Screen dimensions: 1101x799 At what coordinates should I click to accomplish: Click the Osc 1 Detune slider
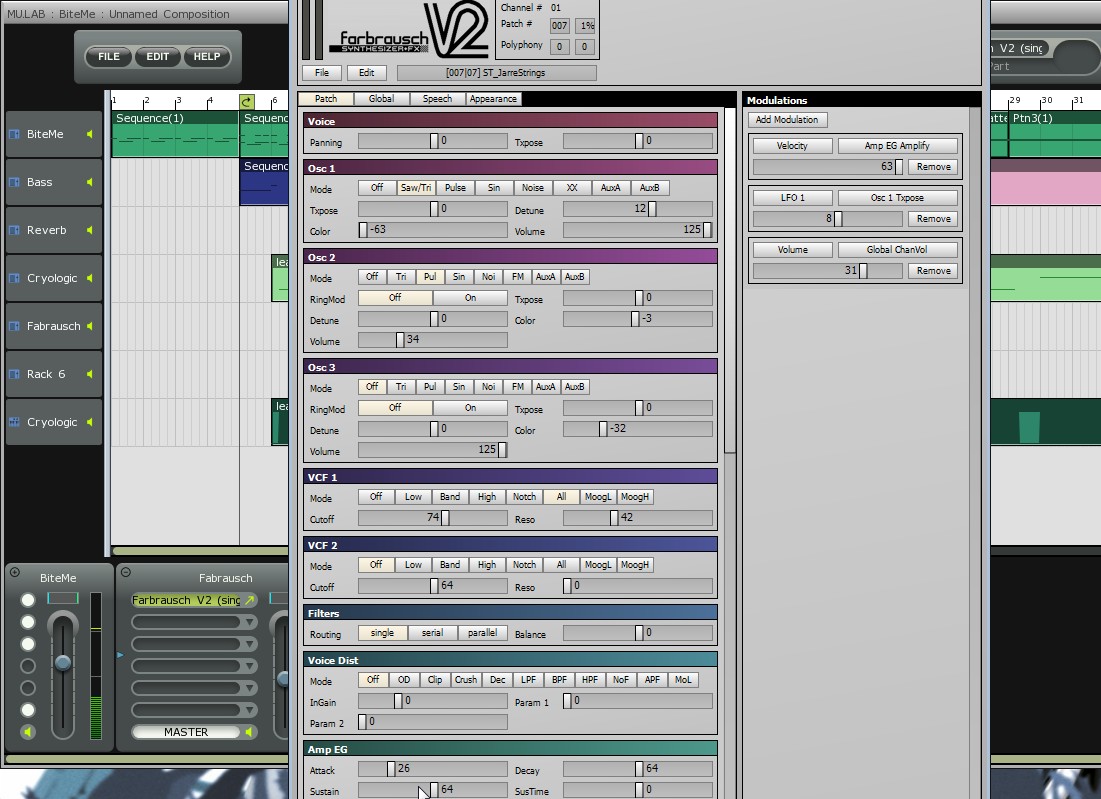(638, 209)
